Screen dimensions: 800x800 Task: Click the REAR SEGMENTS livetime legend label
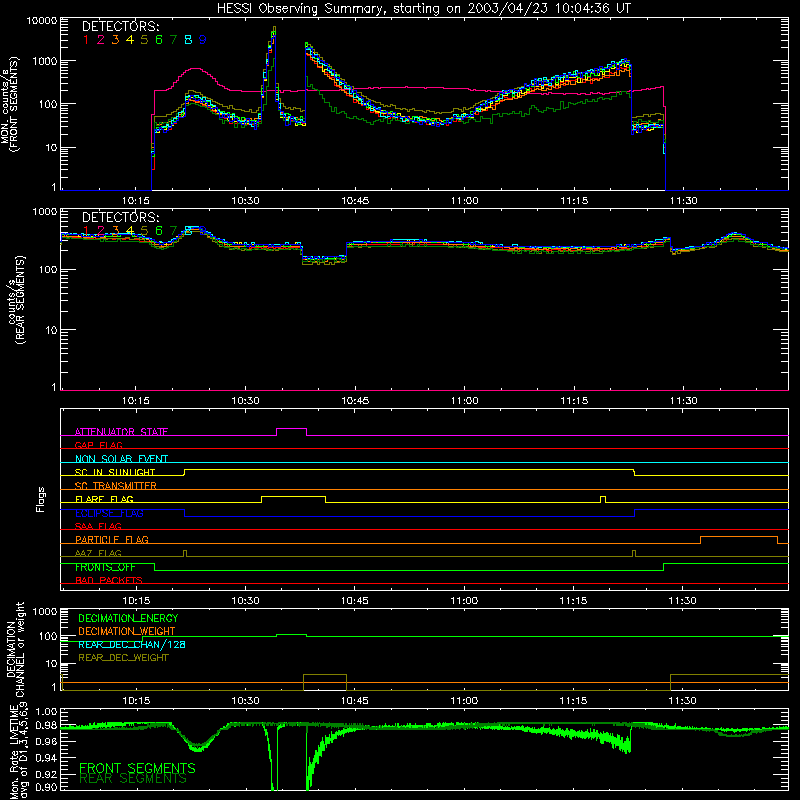[x=133, y=779]
